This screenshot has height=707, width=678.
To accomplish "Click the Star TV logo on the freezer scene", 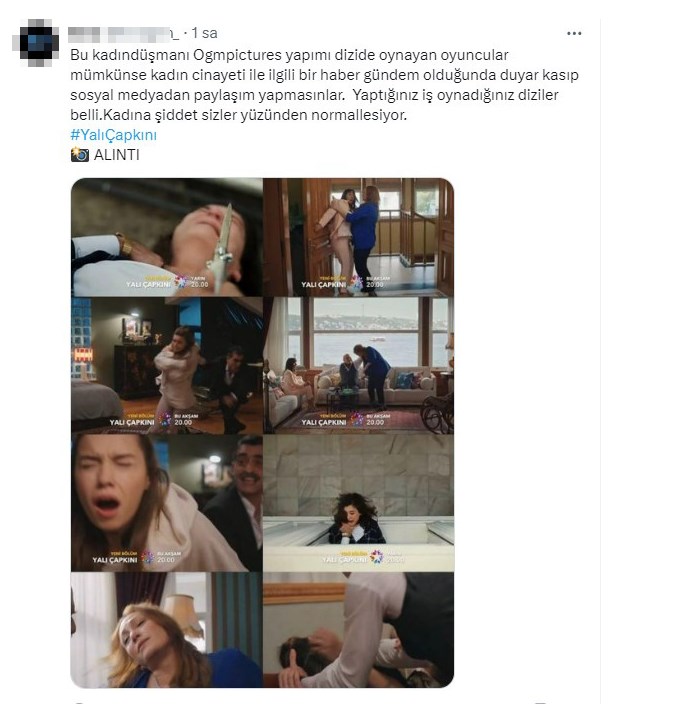I will click(377, 557).
